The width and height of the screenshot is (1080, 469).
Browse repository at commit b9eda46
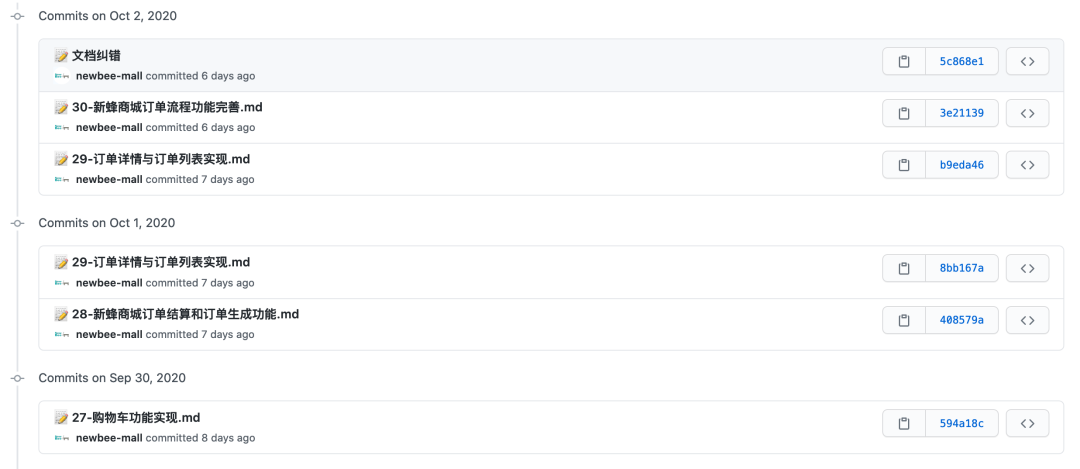tap(1028, 165)
